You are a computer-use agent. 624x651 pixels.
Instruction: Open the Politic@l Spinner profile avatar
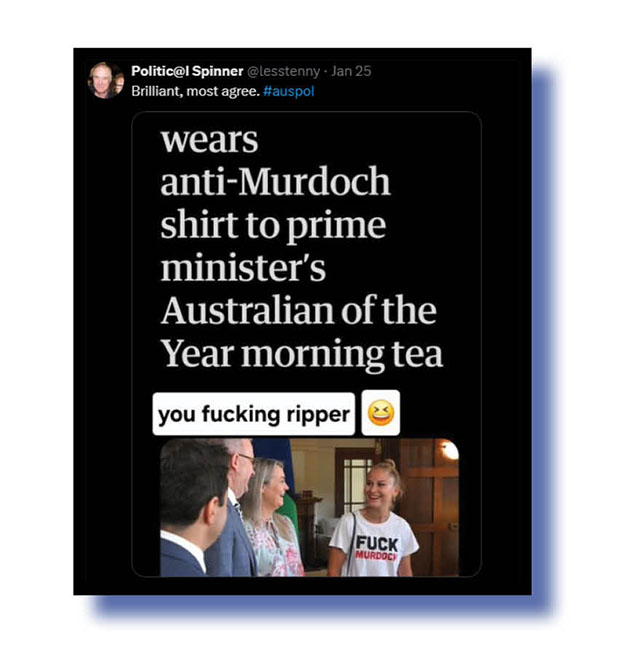[105, 80]
